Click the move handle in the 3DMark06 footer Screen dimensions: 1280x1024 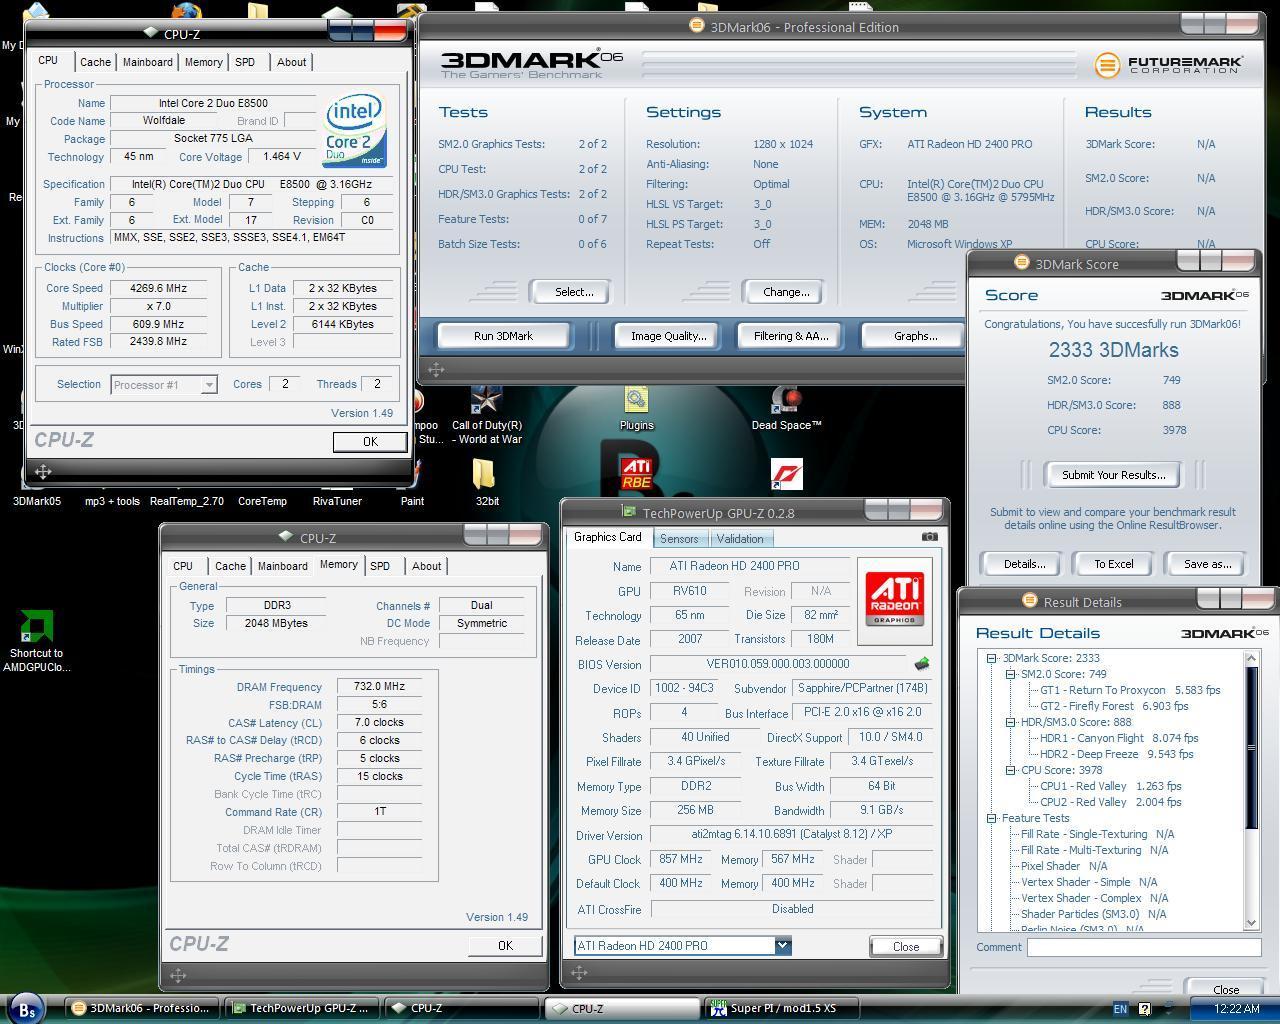pos(436,370)
